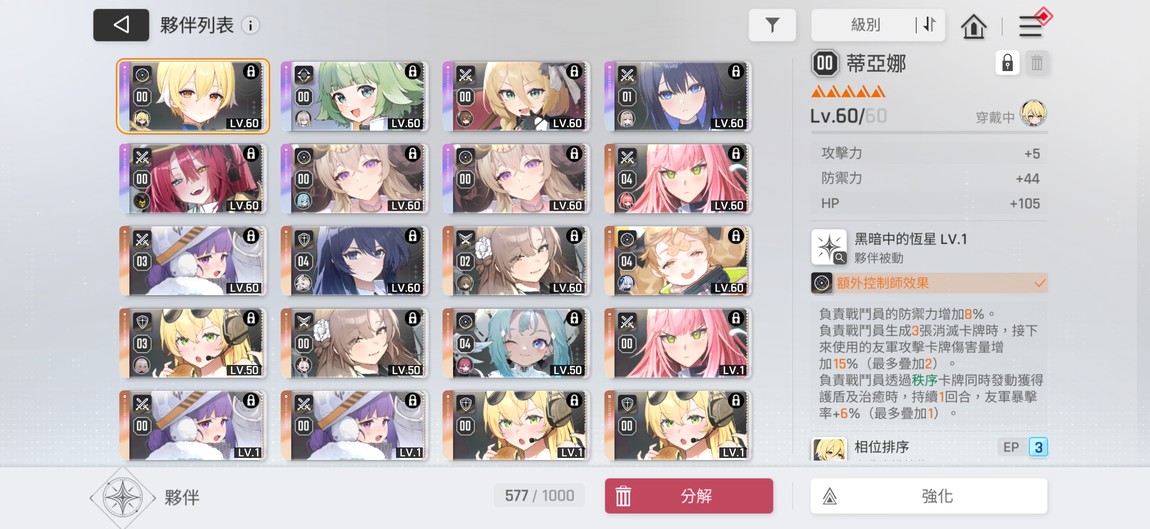The width and height of the screenshot is (1150, 529).
Task: Open the filter funnel icon
Action: tap(772, 25)
